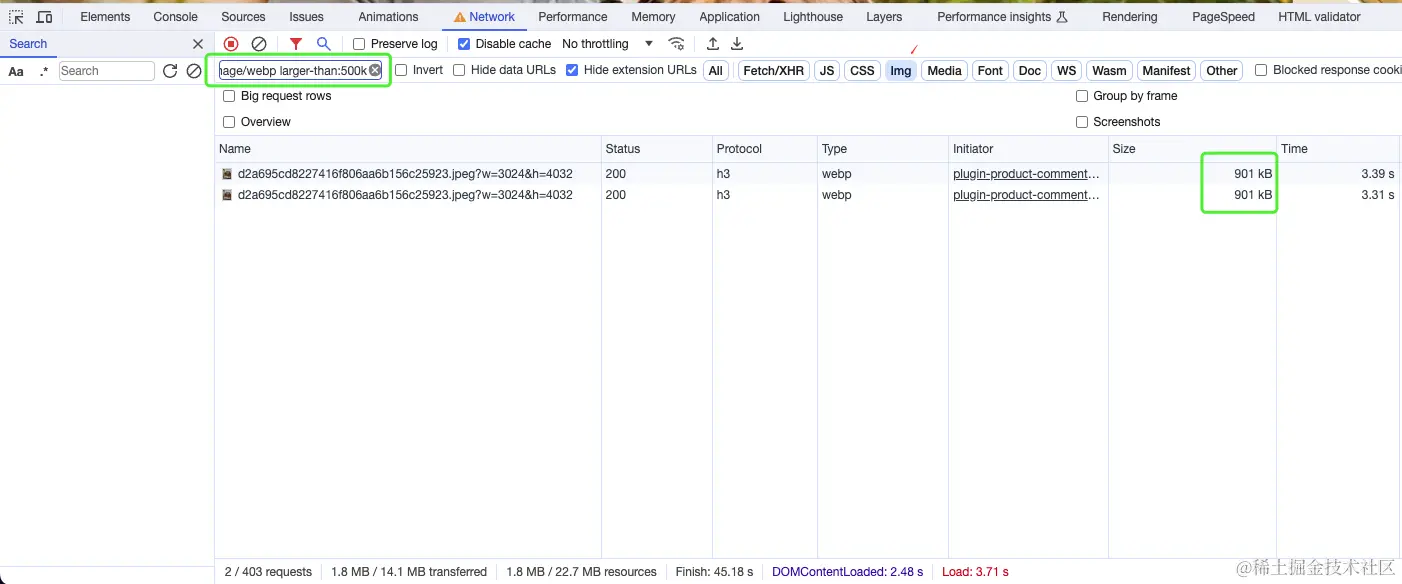This screenshot has height=584, width=1402.
Task: Filter by Font requests
Action: click(x=990, y=71)
